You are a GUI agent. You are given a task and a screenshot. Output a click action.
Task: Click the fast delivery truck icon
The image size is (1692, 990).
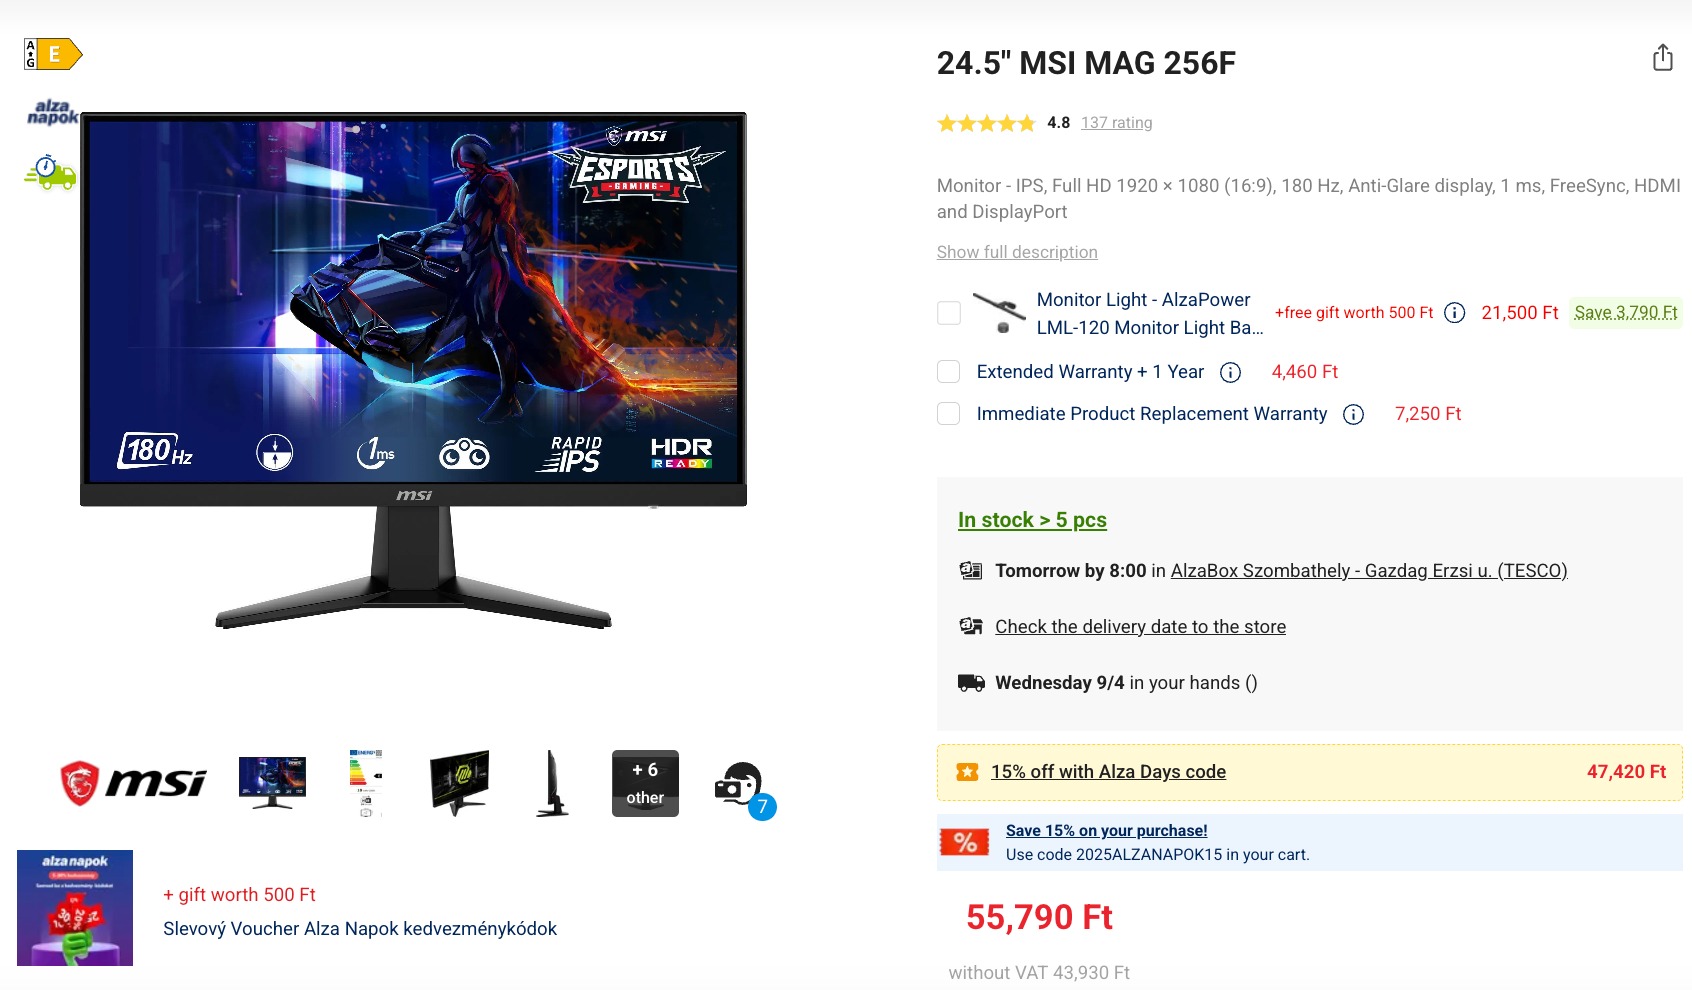[51, 173]
